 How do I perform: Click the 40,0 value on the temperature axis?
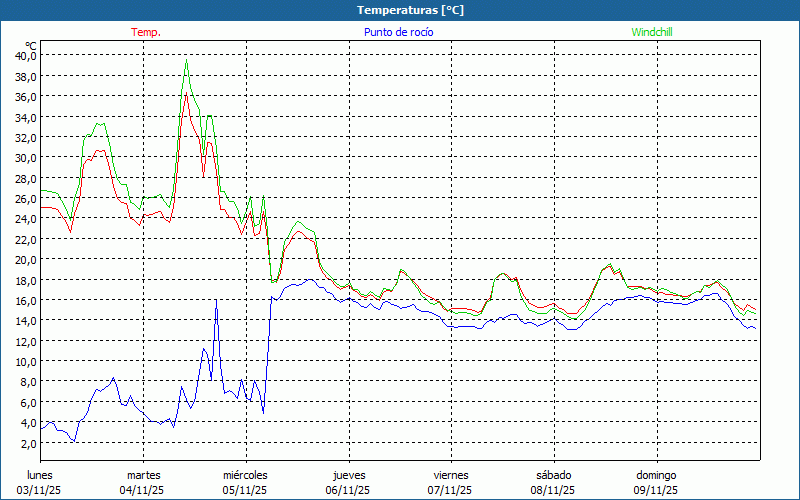[26, 56]
